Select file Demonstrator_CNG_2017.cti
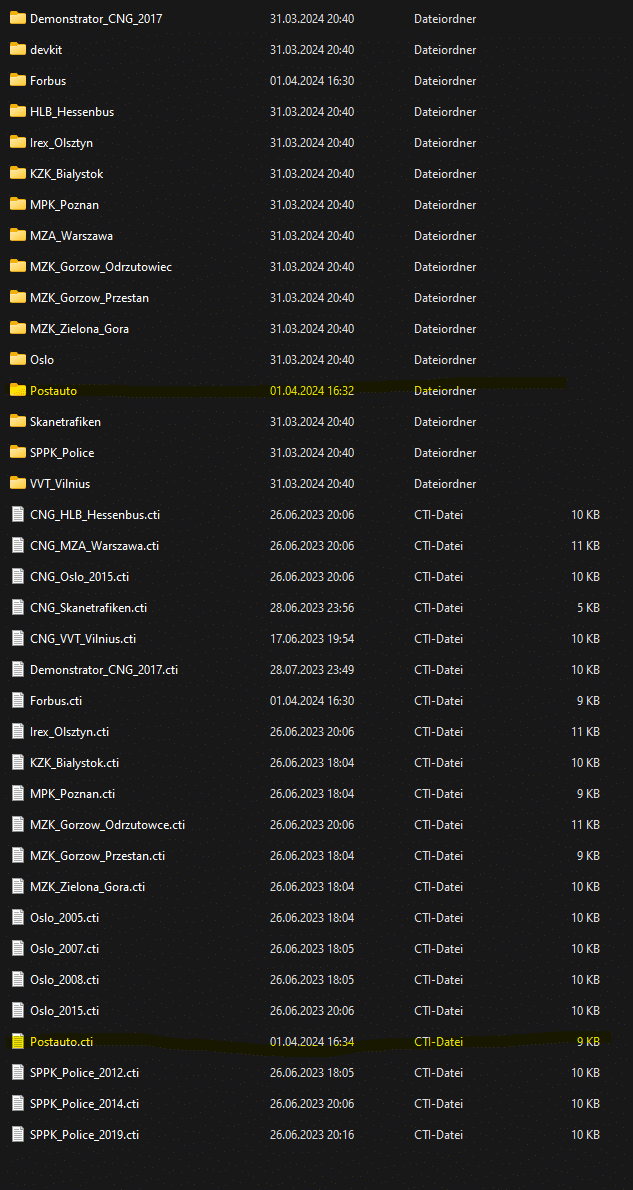Viewport: 633px width, 1190px height. [x=104, y=669]
